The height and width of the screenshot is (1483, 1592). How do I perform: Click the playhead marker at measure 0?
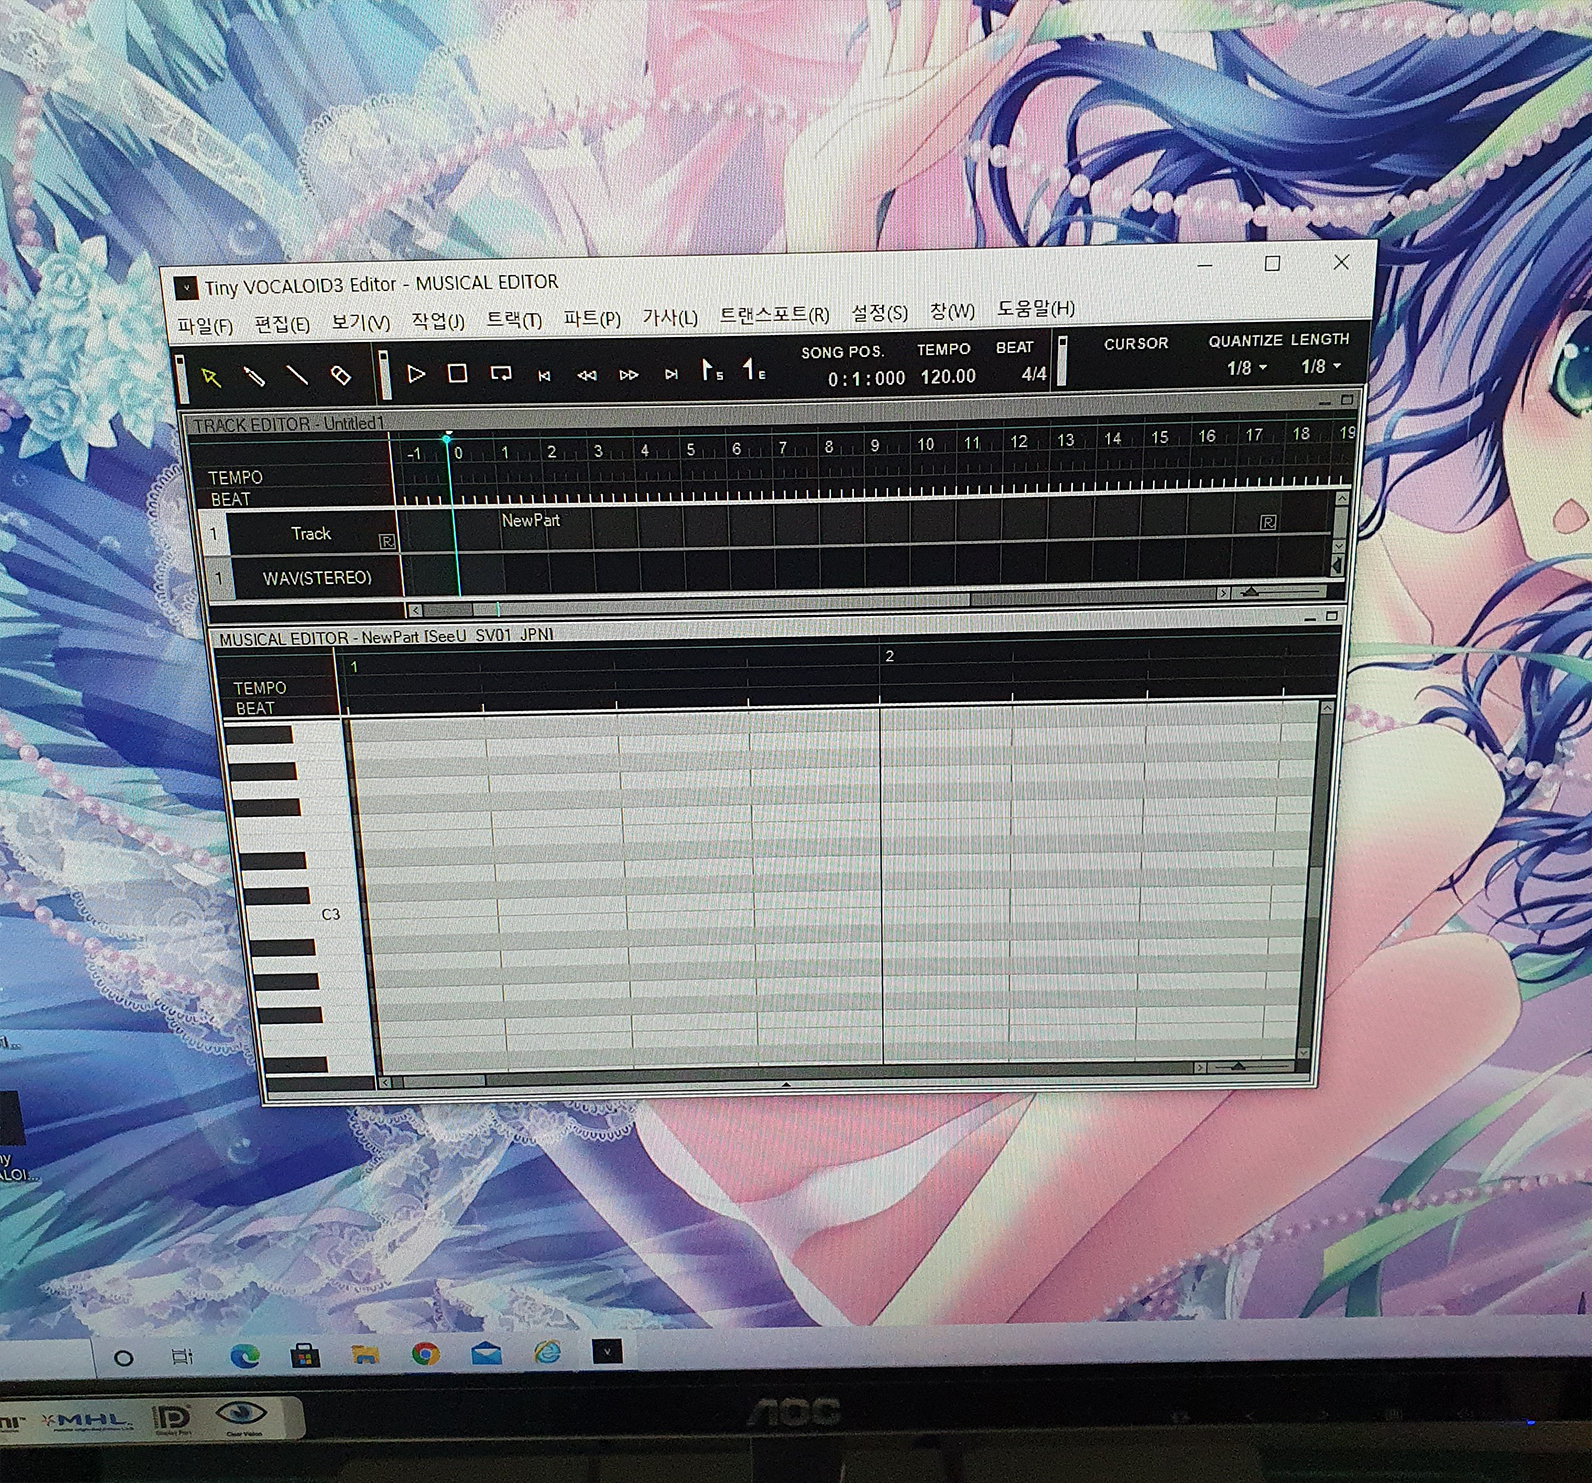(x=447, y=438)
